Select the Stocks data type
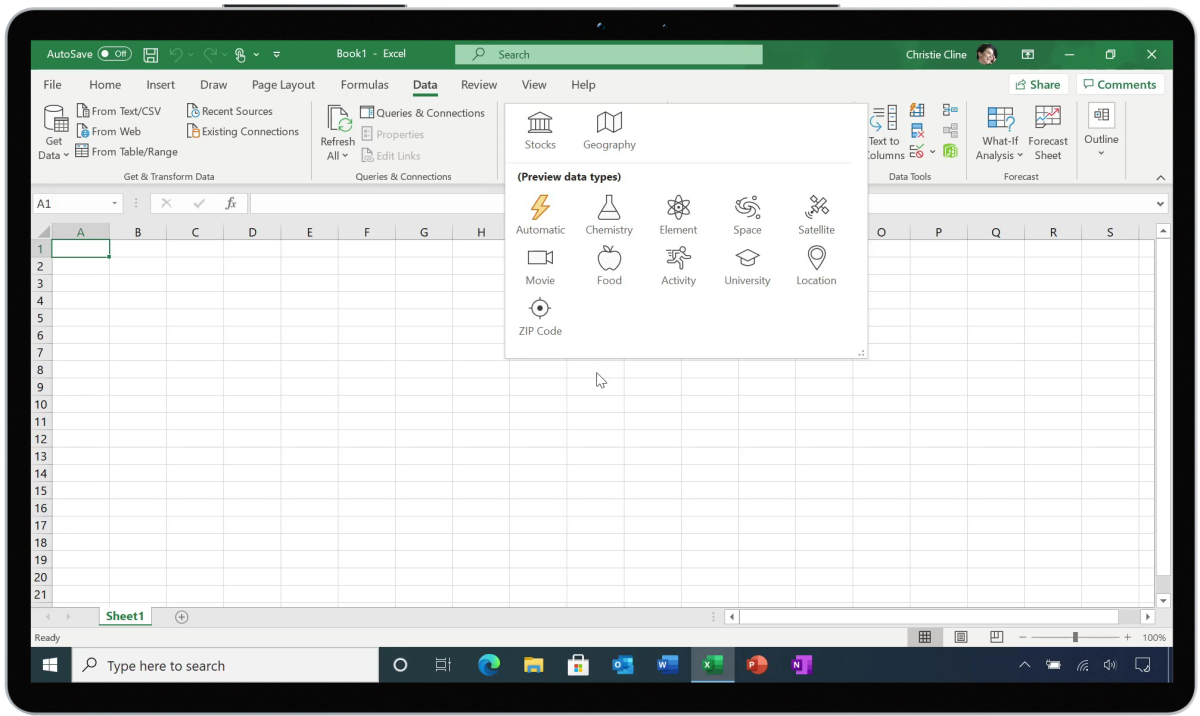 [540, 131]
